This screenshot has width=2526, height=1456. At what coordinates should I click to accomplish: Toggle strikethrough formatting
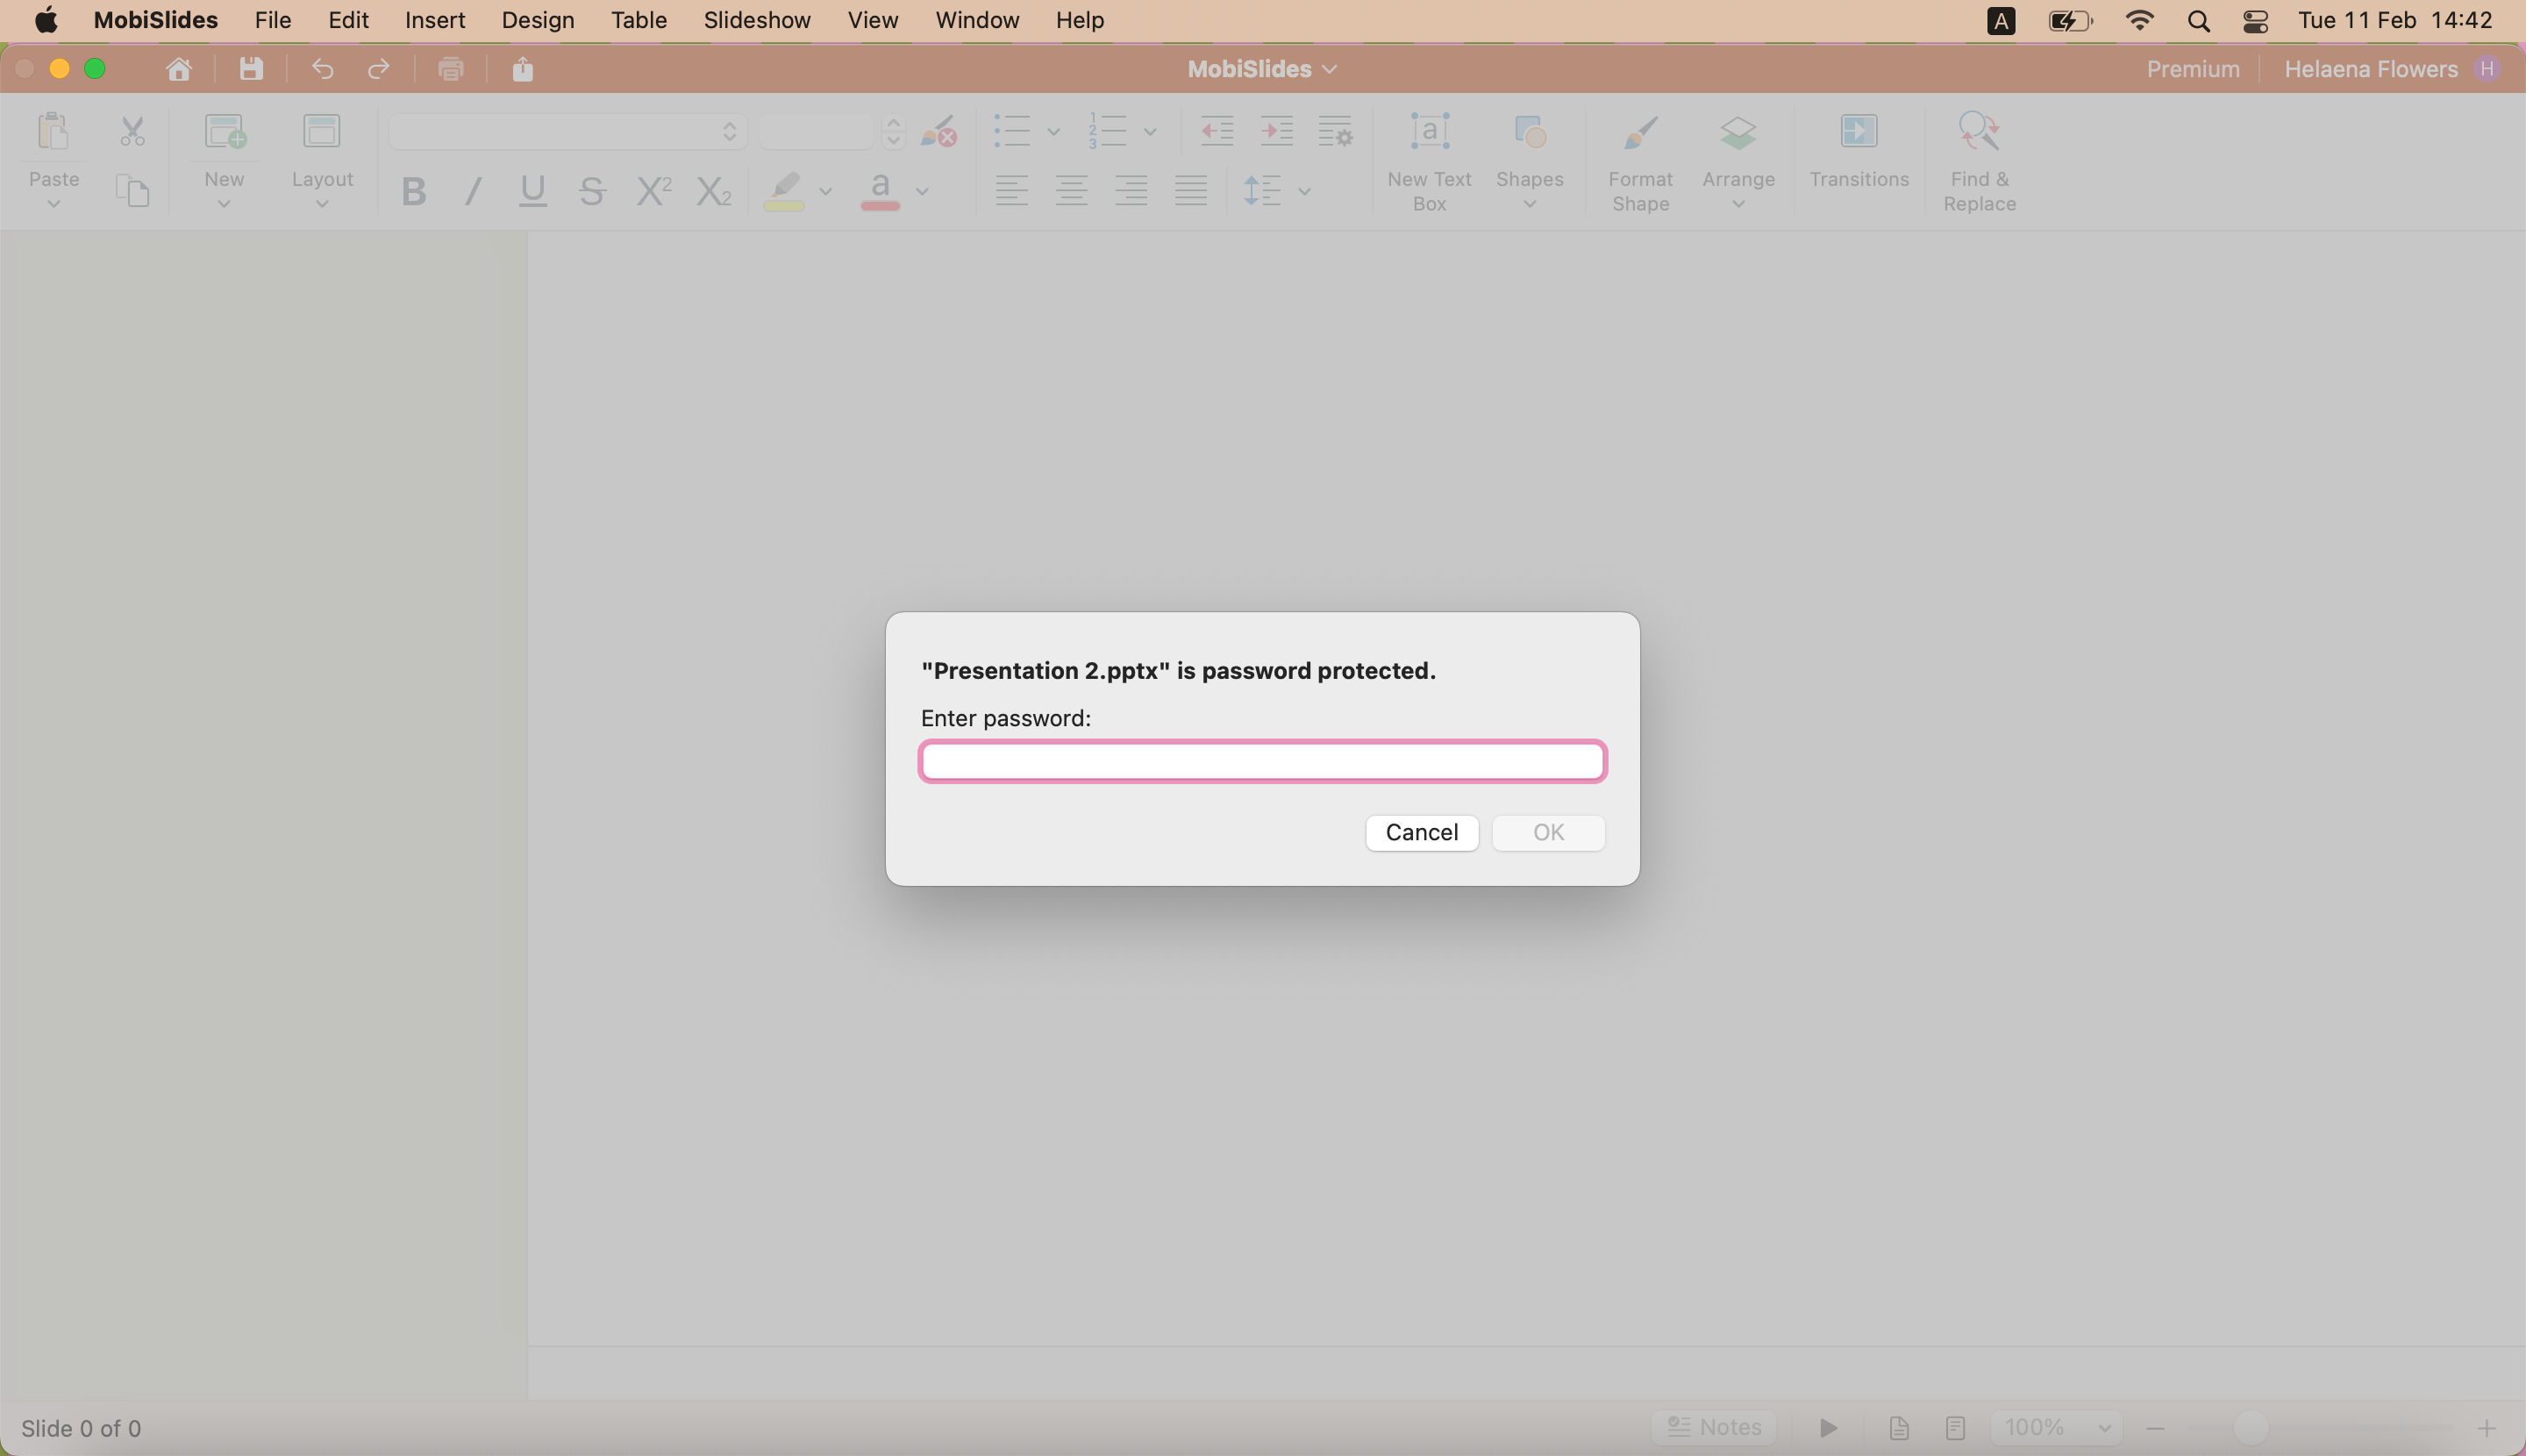click(x=591, y=191)
